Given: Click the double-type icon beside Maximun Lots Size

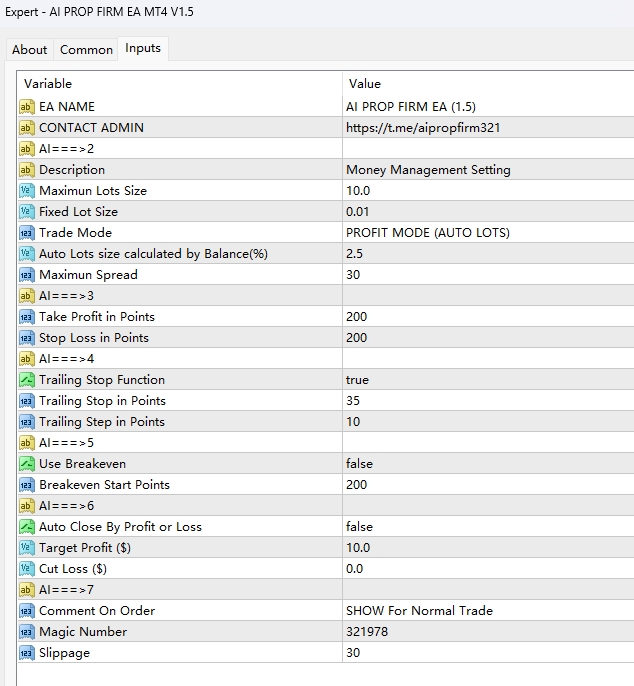Looking at the screenshot, I should 27,191.
